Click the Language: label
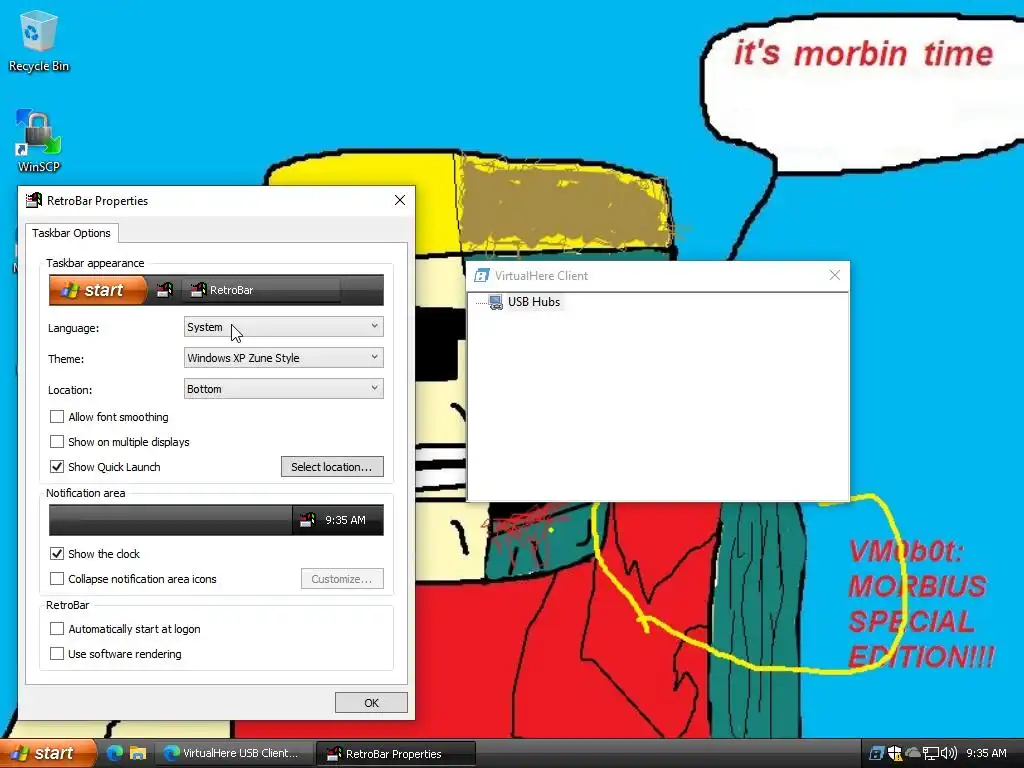The width and height of the screenshot is (1024, 768). click(x=74, y=328)
